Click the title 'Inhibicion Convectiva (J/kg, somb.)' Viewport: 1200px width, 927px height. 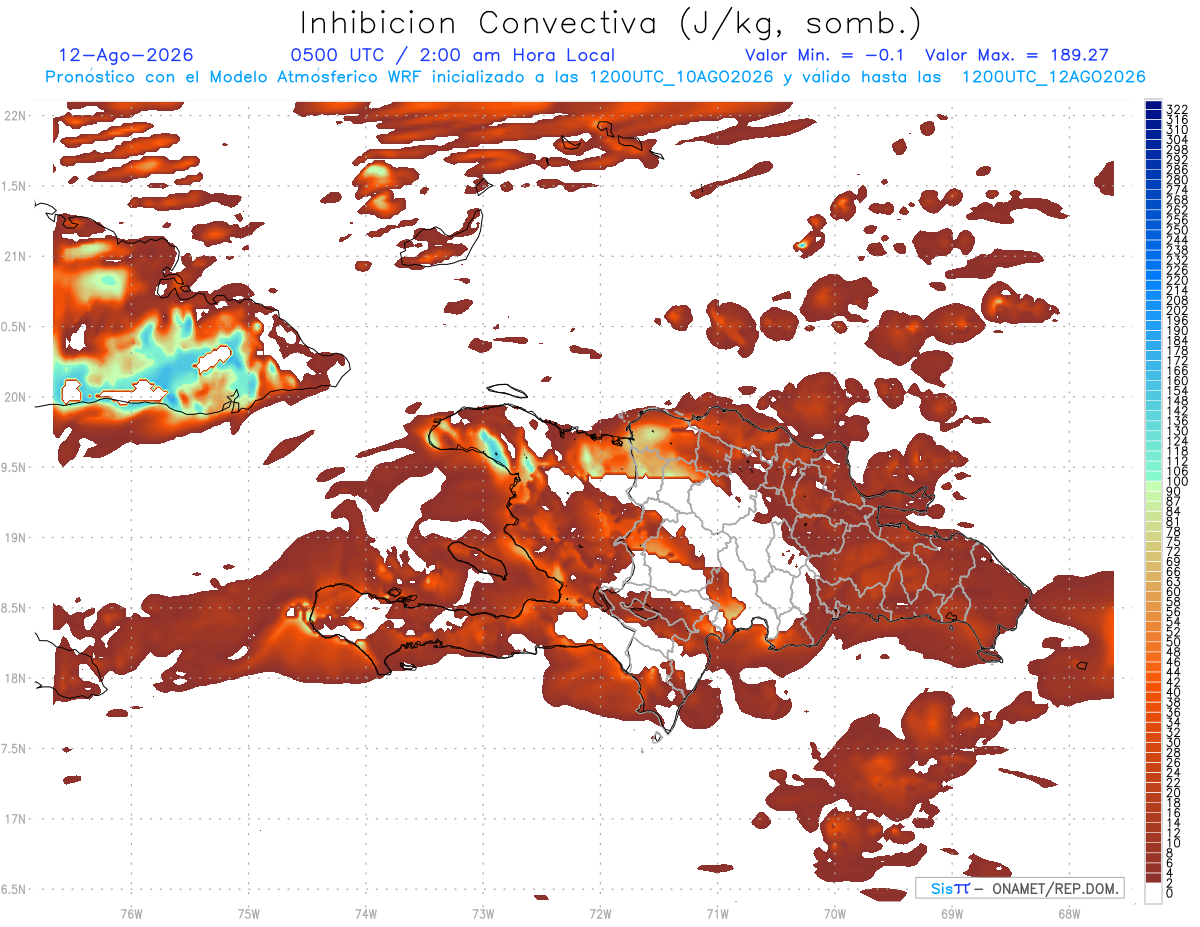[610, 23]
